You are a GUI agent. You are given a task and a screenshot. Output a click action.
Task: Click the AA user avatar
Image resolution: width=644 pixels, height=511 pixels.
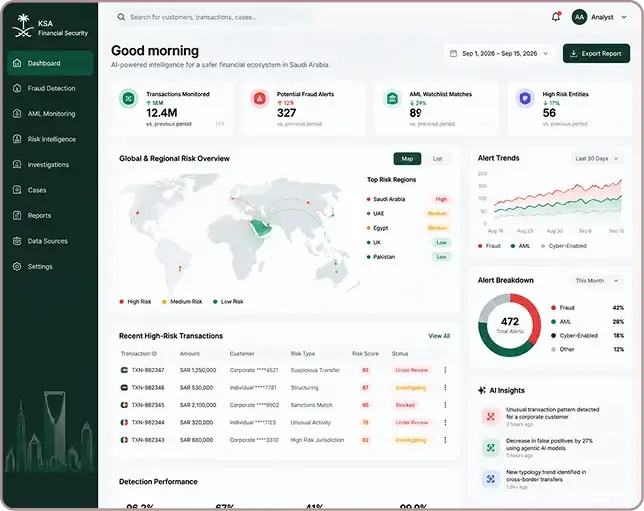(579, 17)
